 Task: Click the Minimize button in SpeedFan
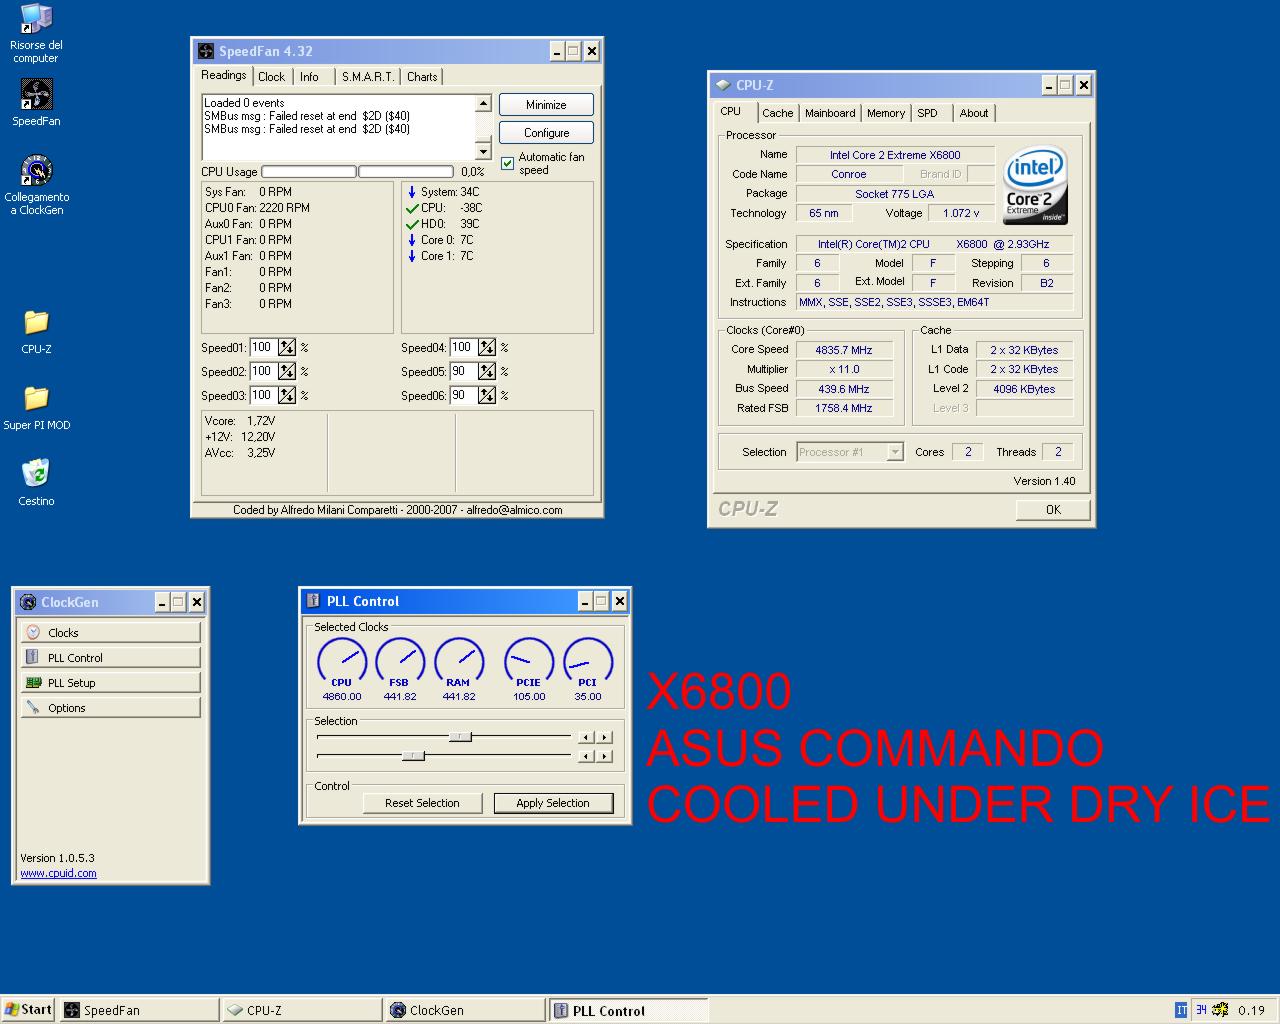tap(546, 105)
